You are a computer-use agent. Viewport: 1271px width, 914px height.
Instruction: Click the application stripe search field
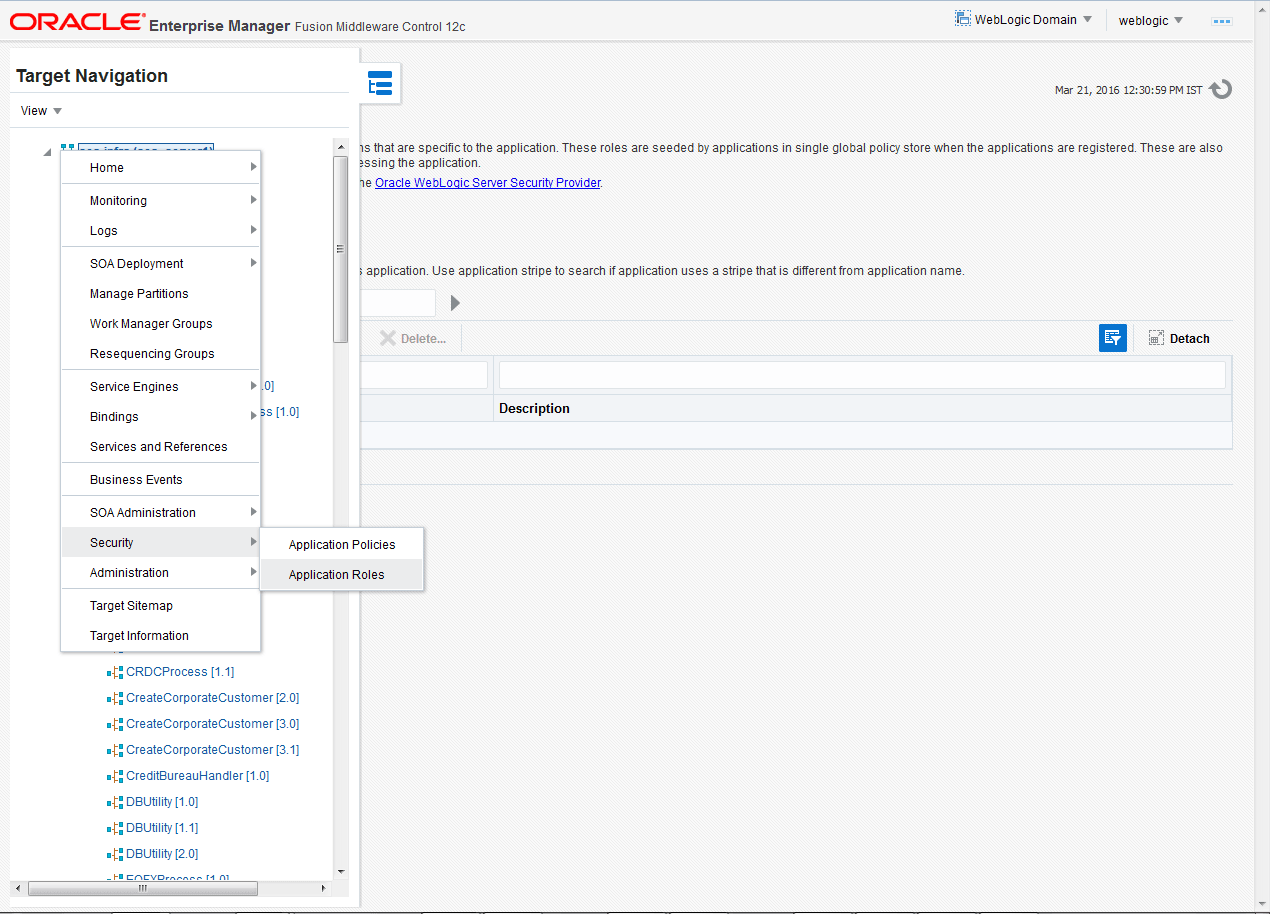(x=397, y=303)
